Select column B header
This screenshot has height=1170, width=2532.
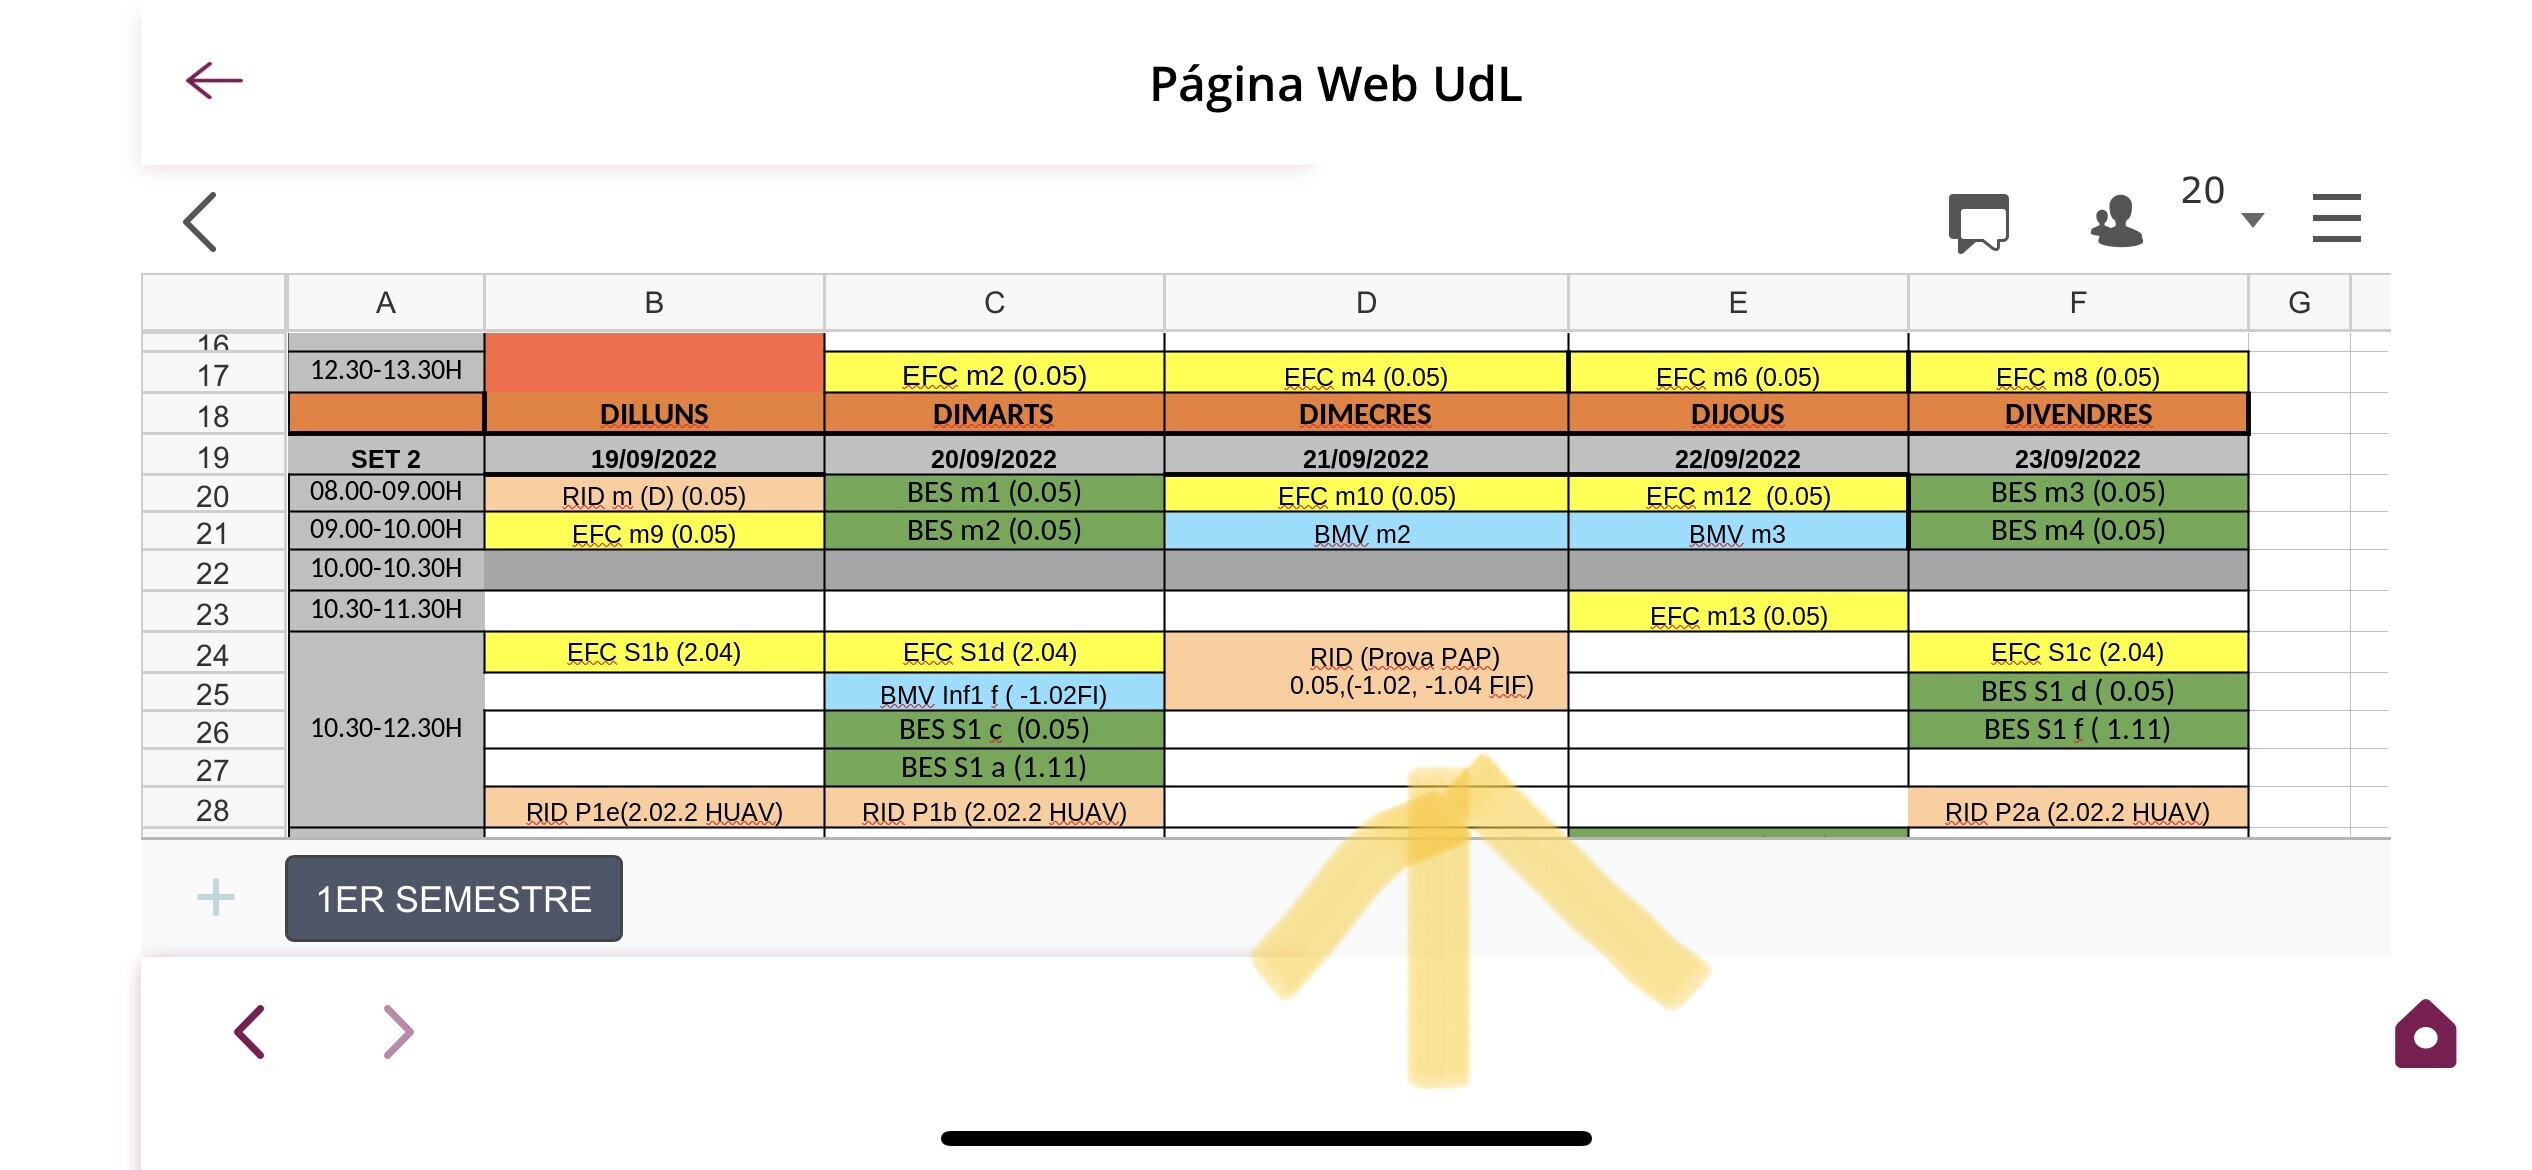point(654,302)
